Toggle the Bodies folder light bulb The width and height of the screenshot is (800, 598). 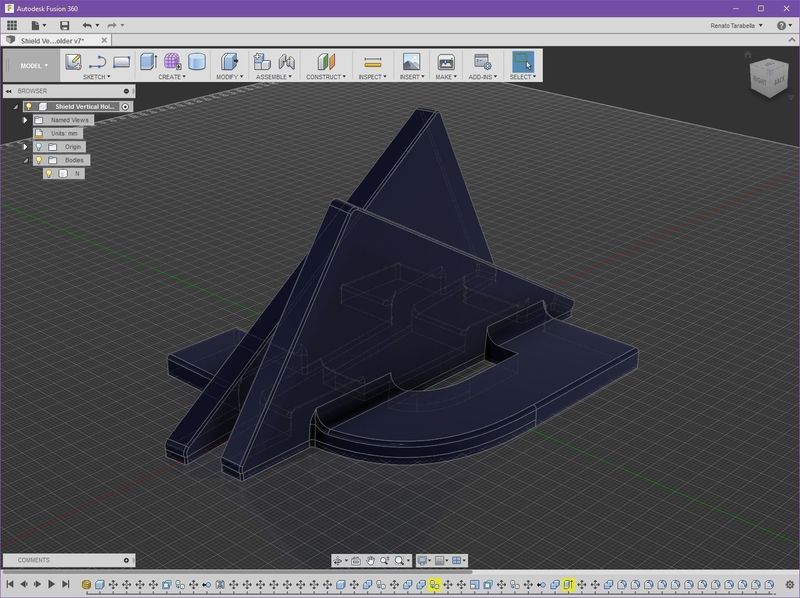tap(39, 160)
